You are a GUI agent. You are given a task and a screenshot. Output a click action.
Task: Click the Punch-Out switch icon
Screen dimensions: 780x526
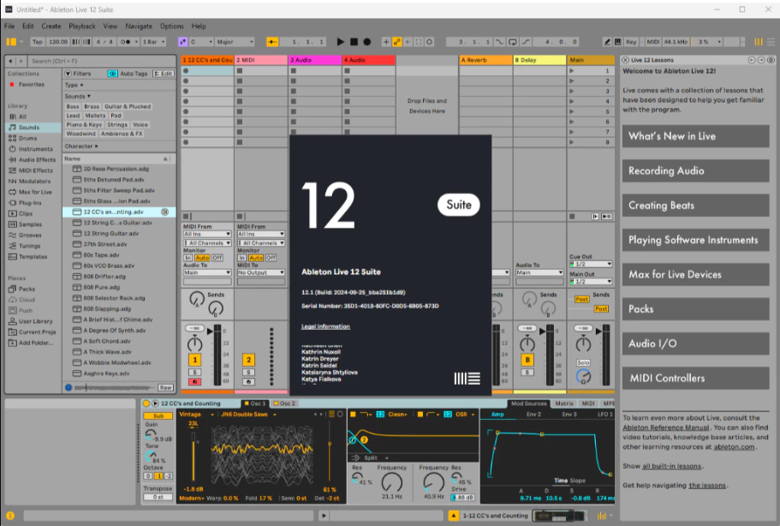pyautogui.click(x=525, y=42)
